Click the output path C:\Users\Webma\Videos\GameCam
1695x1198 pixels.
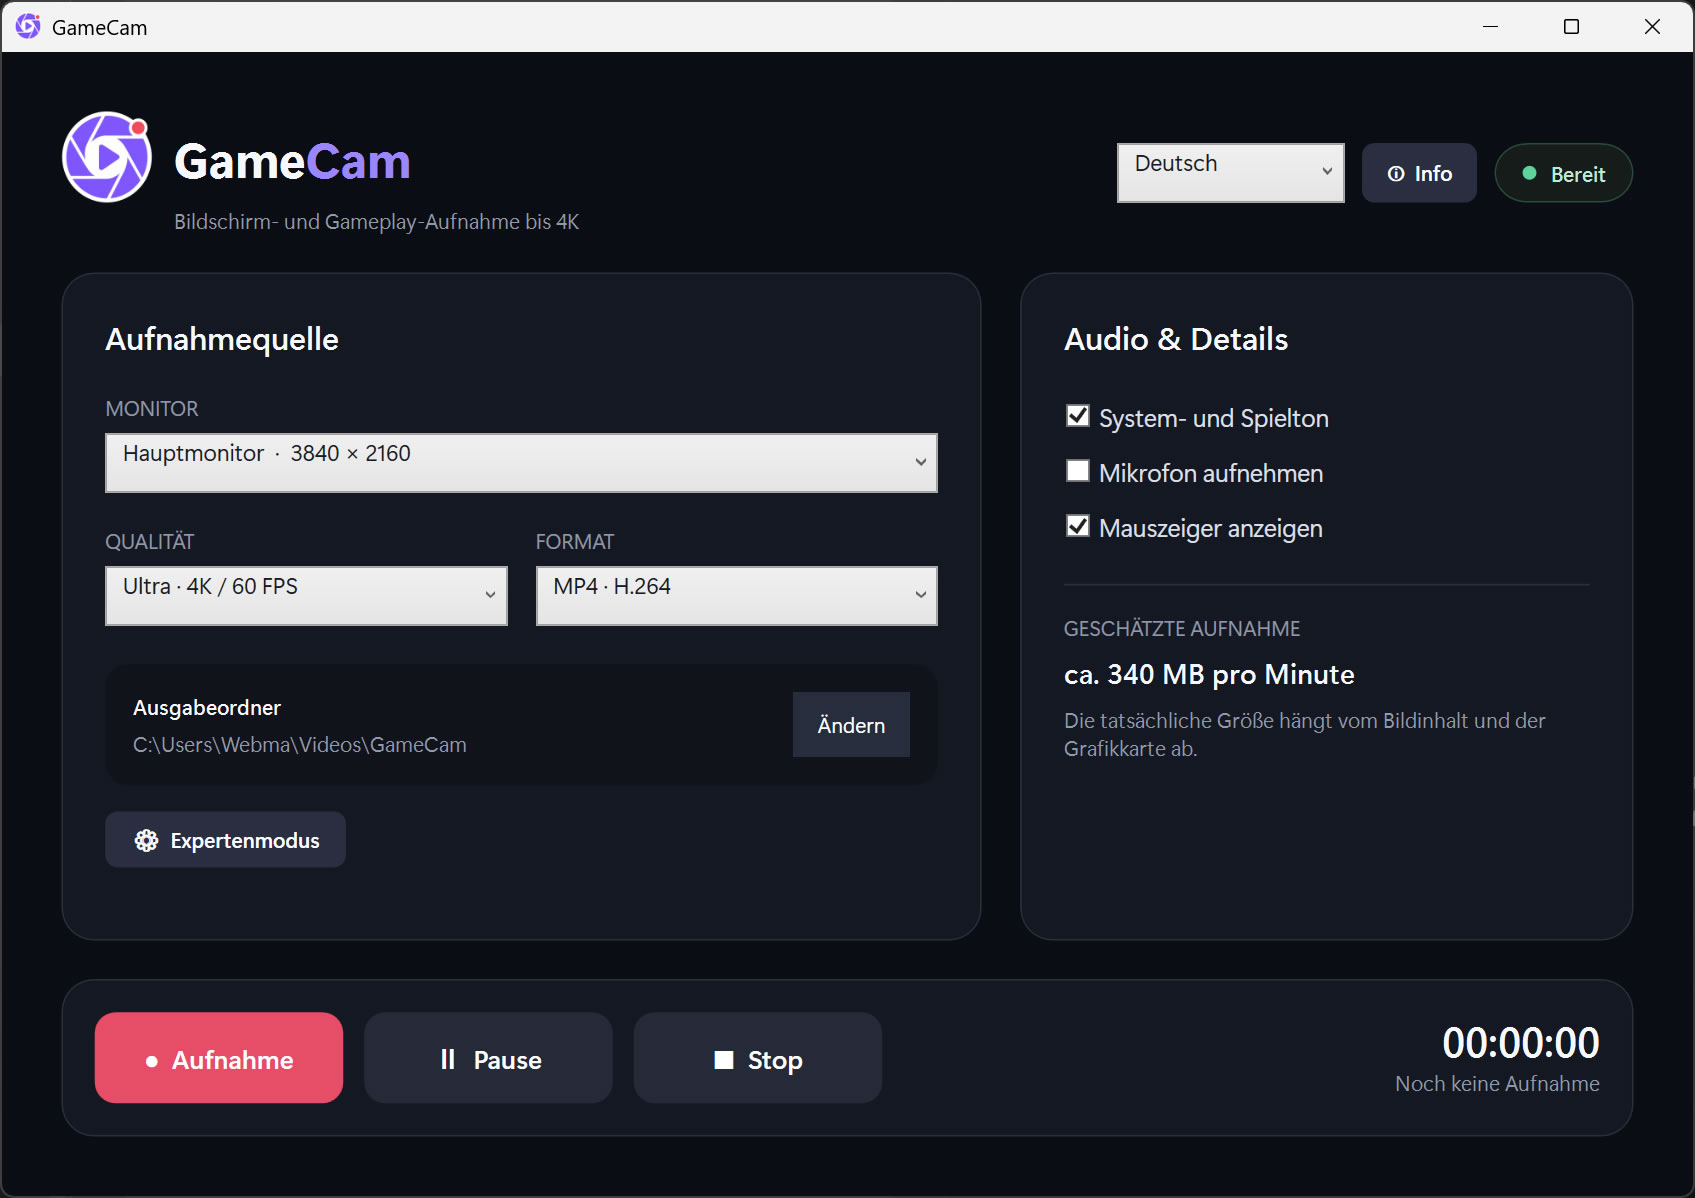(x=300, y=745)
